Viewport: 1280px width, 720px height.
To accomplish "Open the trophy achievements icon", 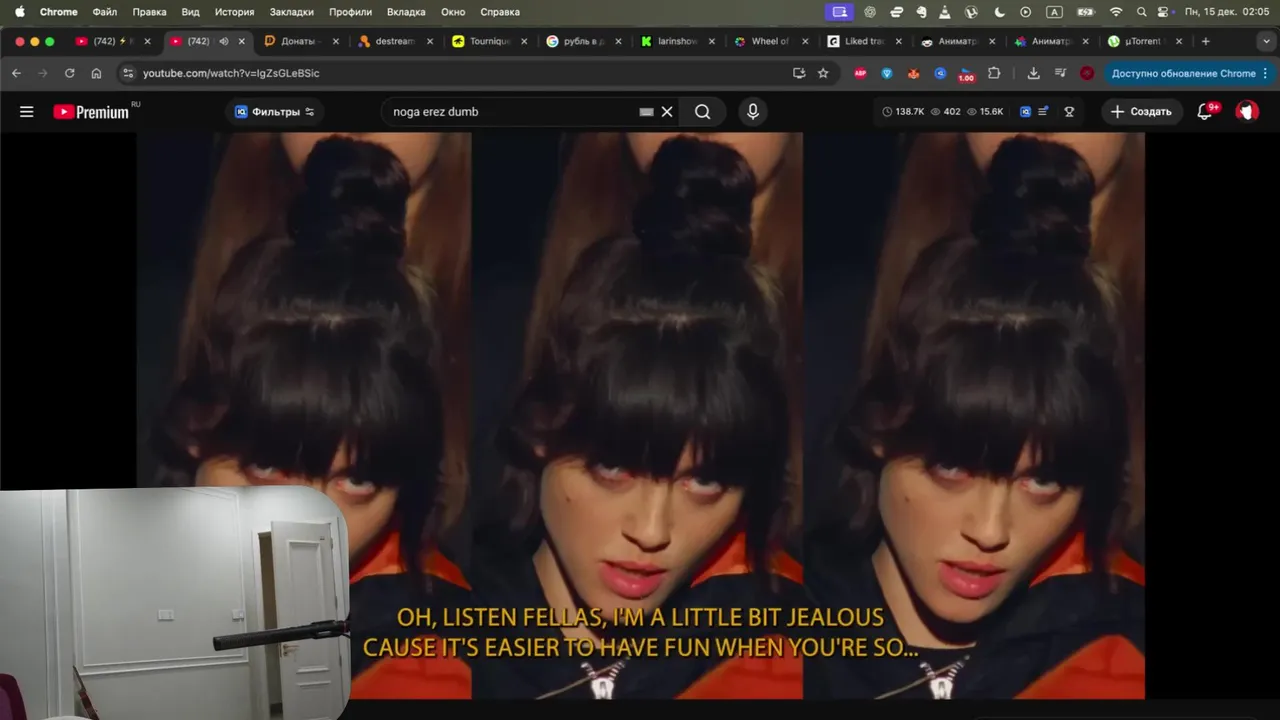I will 1069,112.
